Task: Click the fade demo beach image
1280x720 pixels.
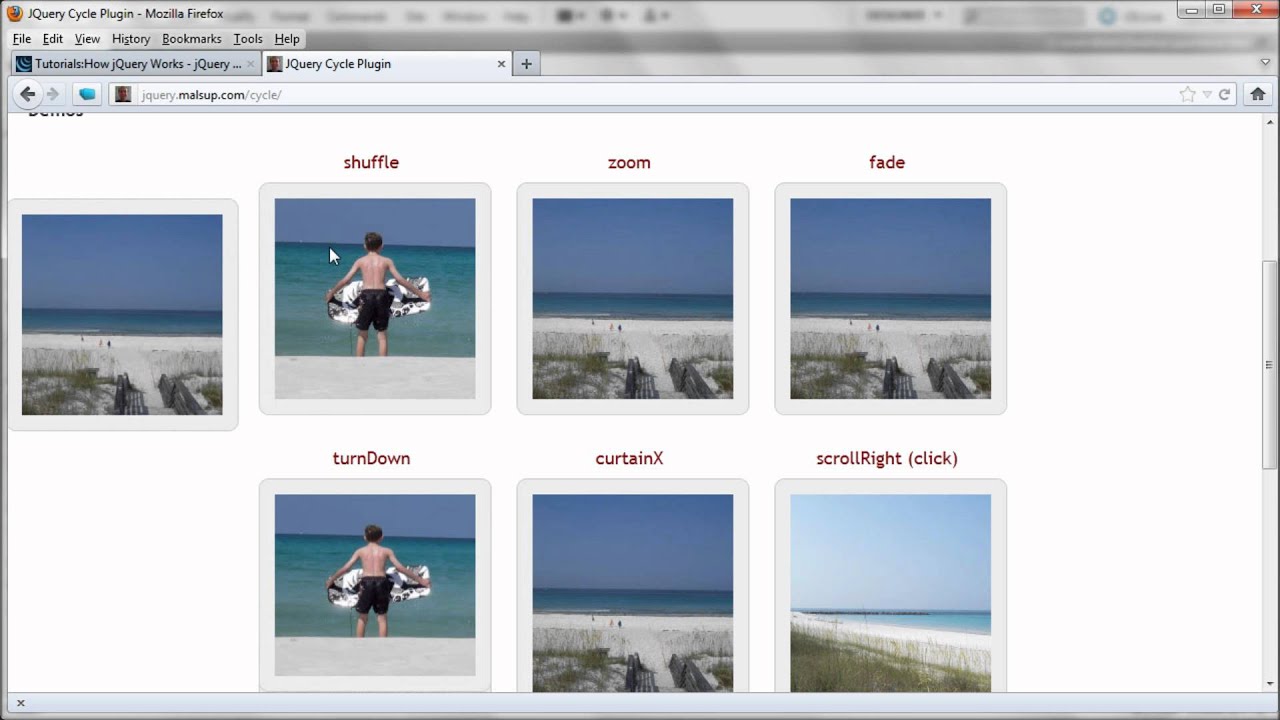Action: 891,298
